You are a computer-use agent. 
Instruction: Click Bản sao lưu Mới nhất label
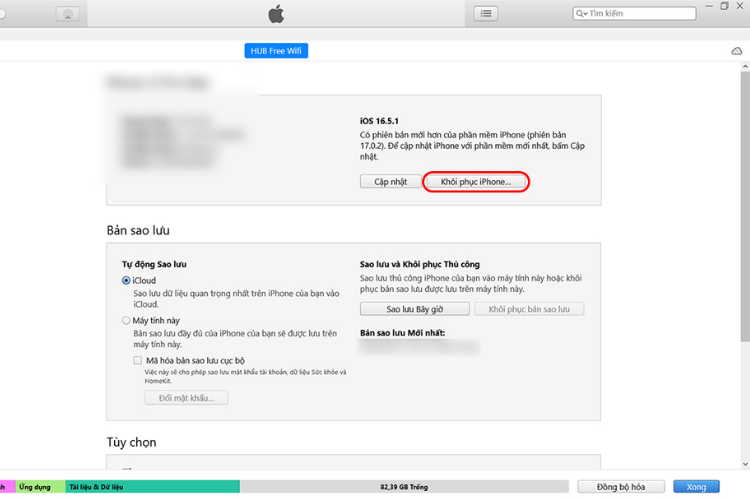pyautogui.click(x=402, y=333)
